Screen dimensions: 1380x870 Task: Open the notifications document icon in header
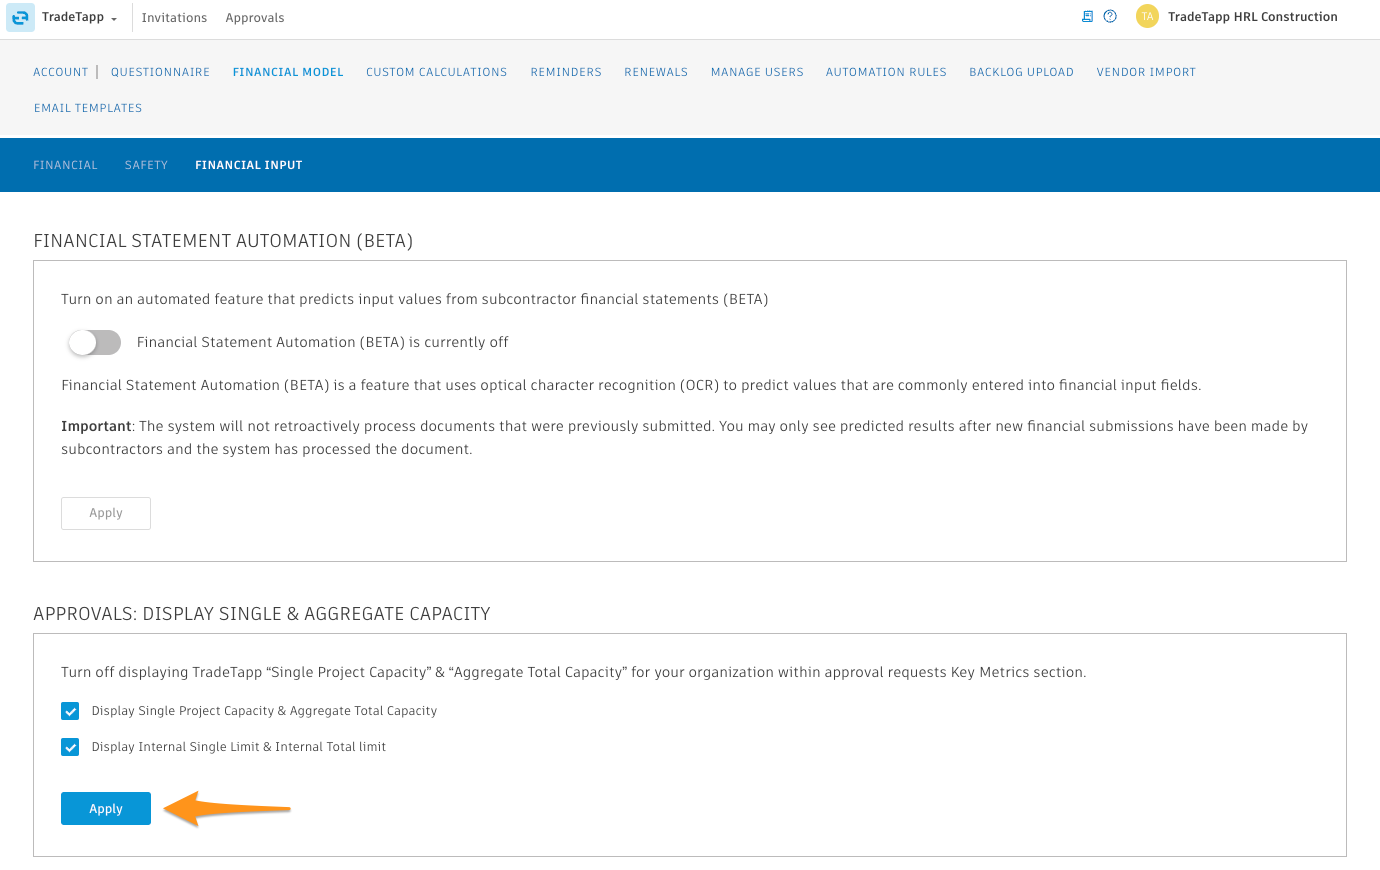pos(1087,17)
